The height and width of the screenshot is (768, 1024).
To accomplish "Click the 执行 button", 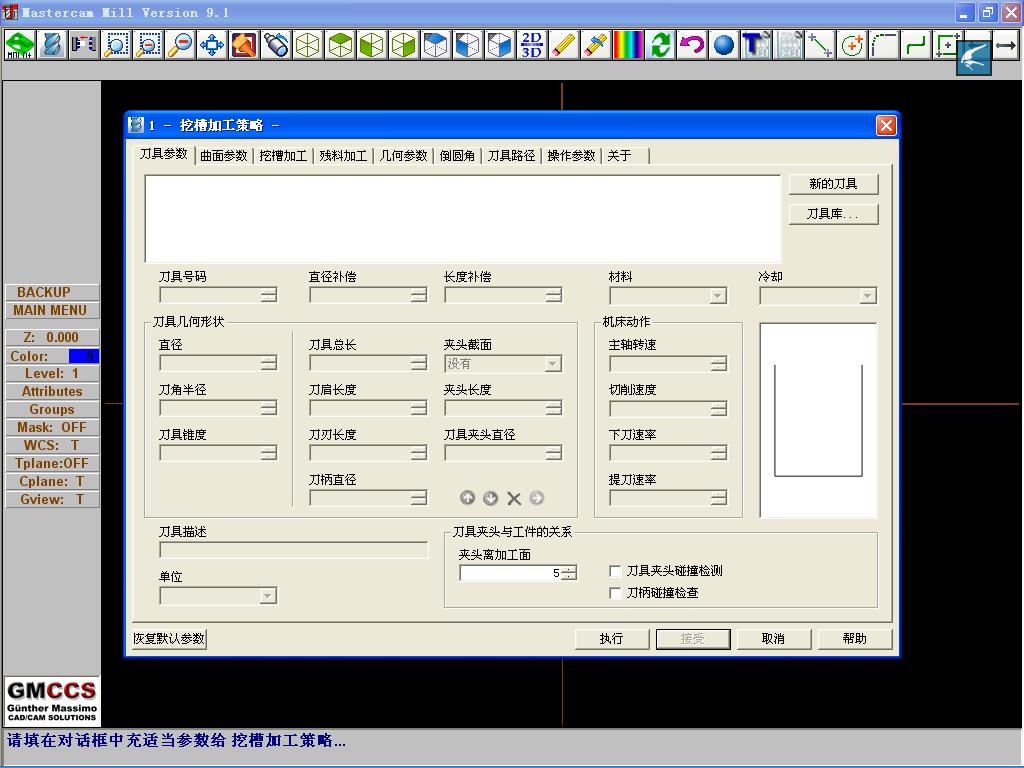I will click(x=612, y=639).
